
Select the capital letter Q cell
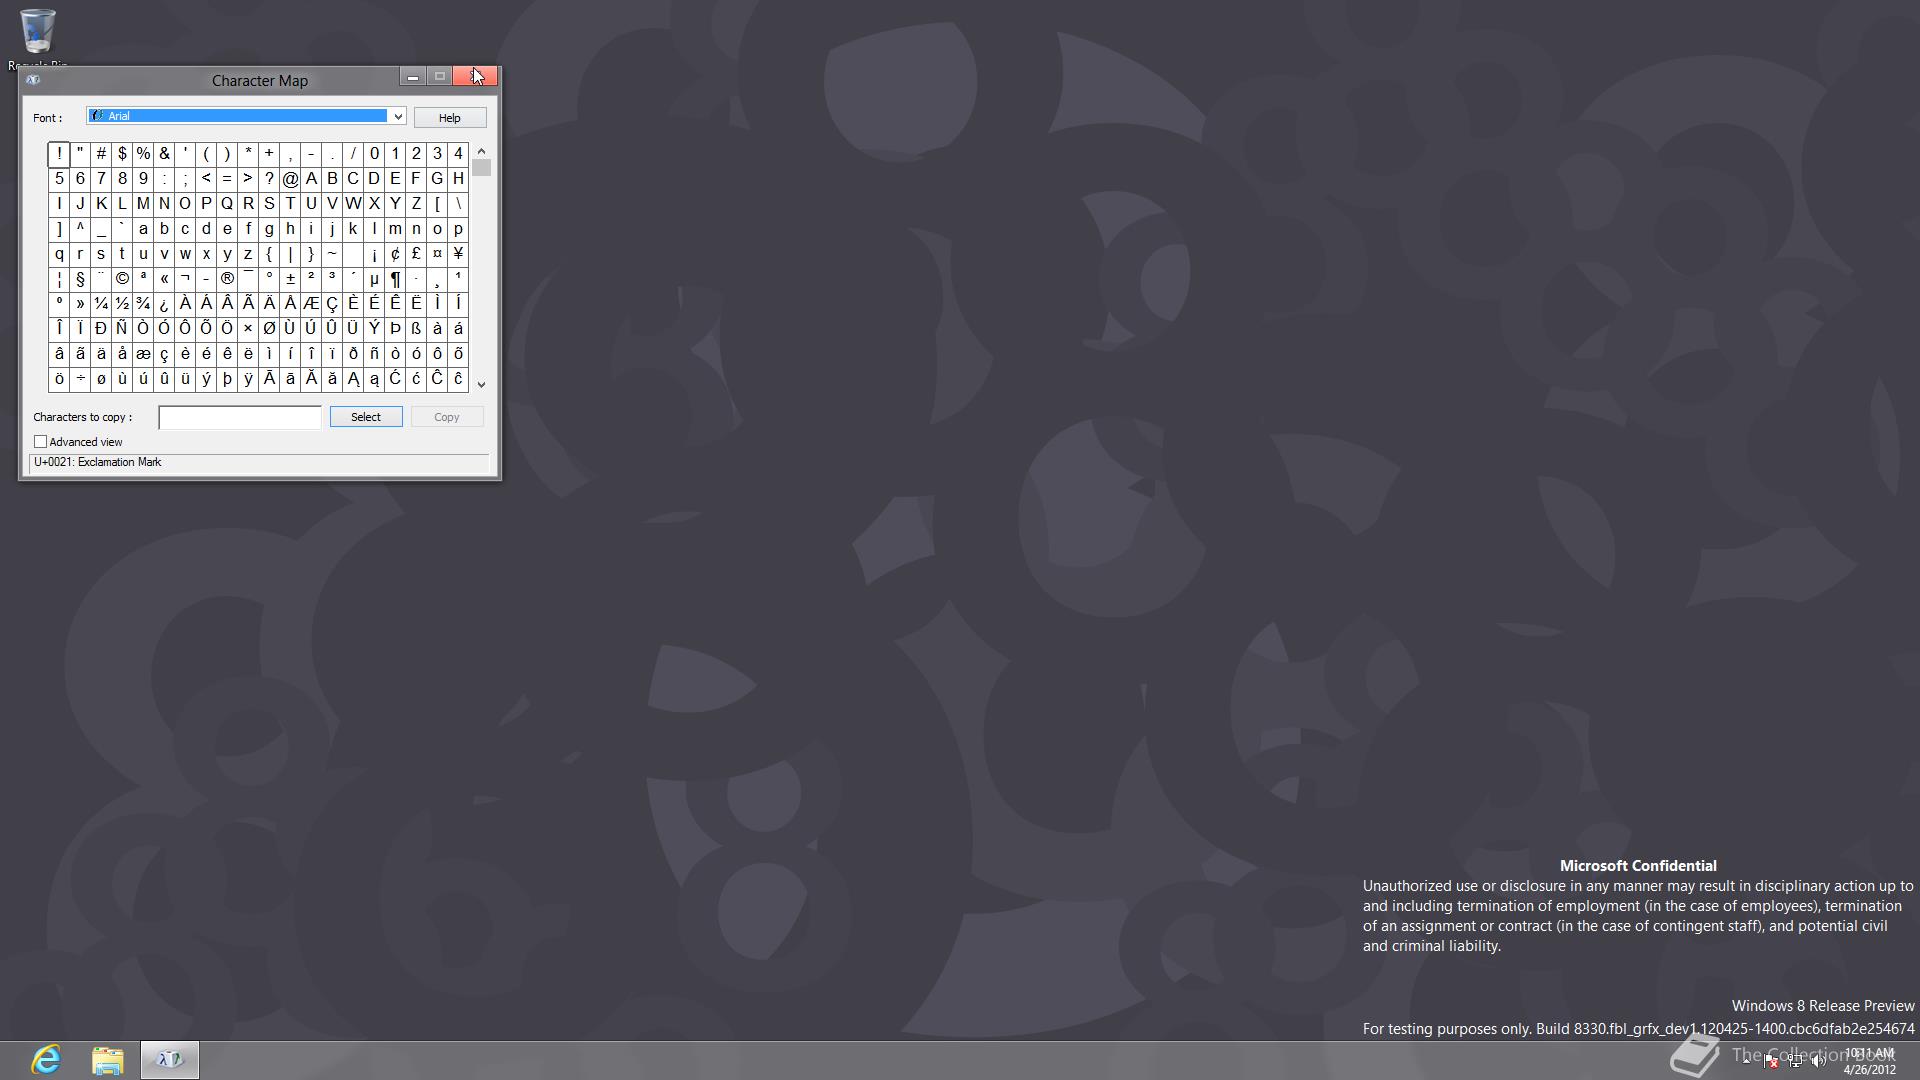click(227, 204)
